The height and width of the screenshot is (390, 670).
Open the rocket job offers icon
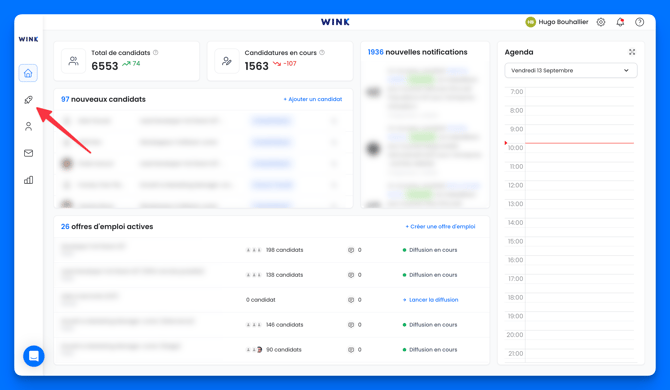(28, 100)
